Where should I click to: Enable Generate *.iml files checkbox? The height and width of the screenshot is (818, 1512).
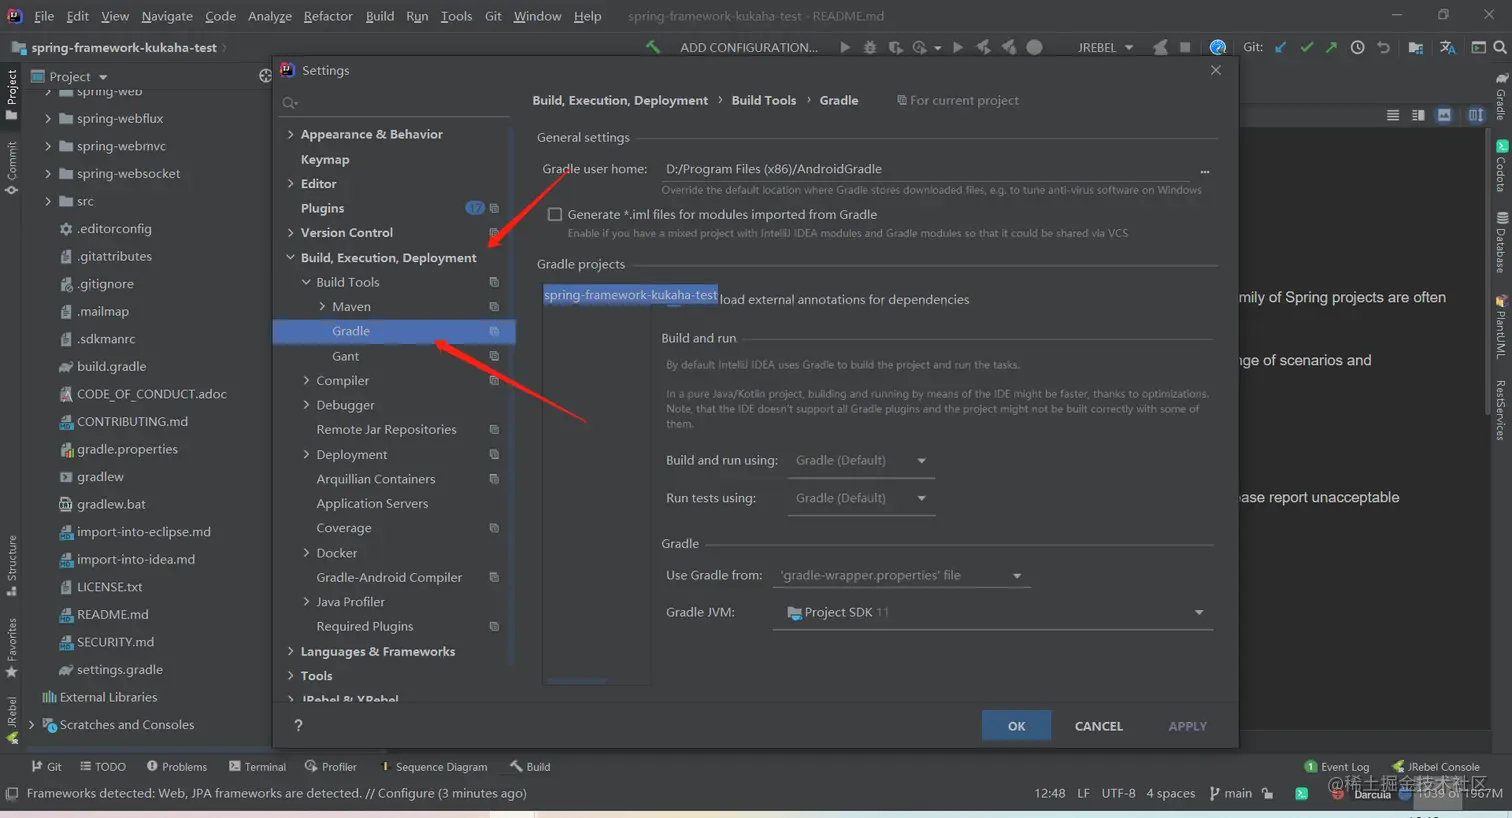click(555, 214)
